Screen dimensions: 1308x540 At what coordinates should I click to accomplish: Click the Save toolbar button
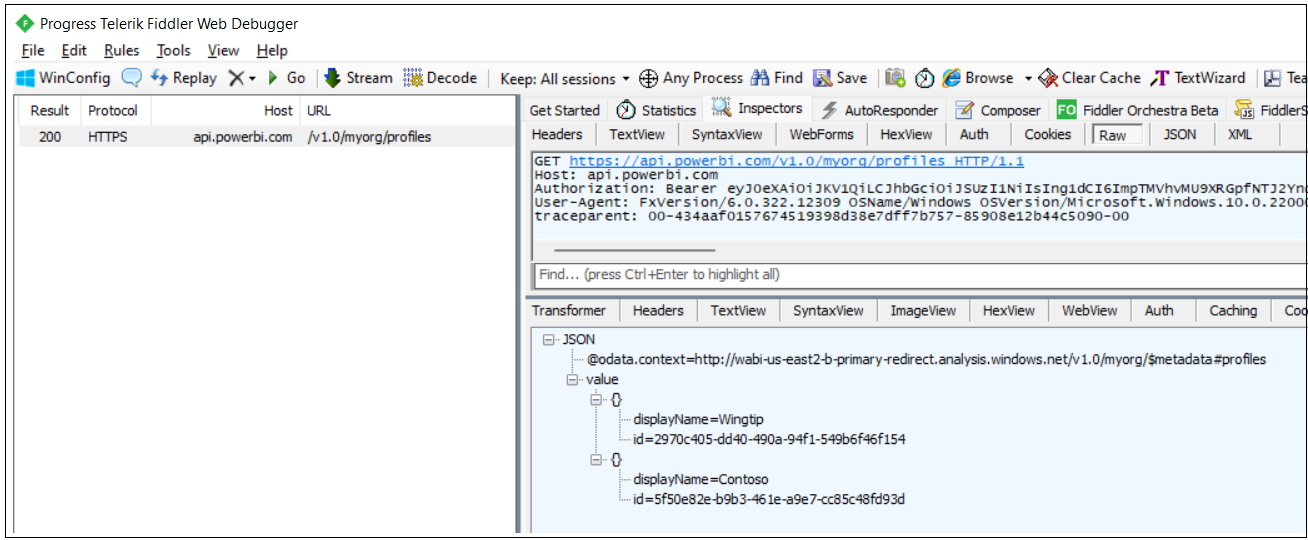[x=840, y=78]
